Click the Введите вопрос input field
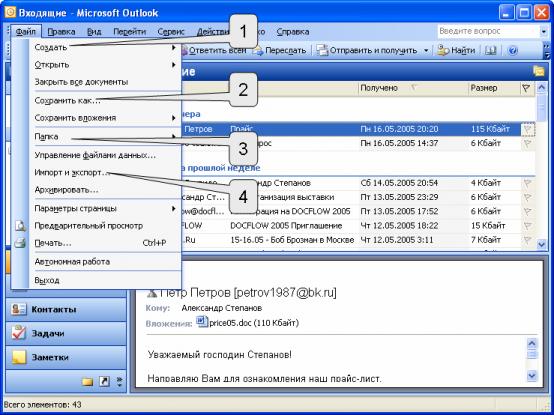The image size is (554, 415). click(x=488, y=31)
